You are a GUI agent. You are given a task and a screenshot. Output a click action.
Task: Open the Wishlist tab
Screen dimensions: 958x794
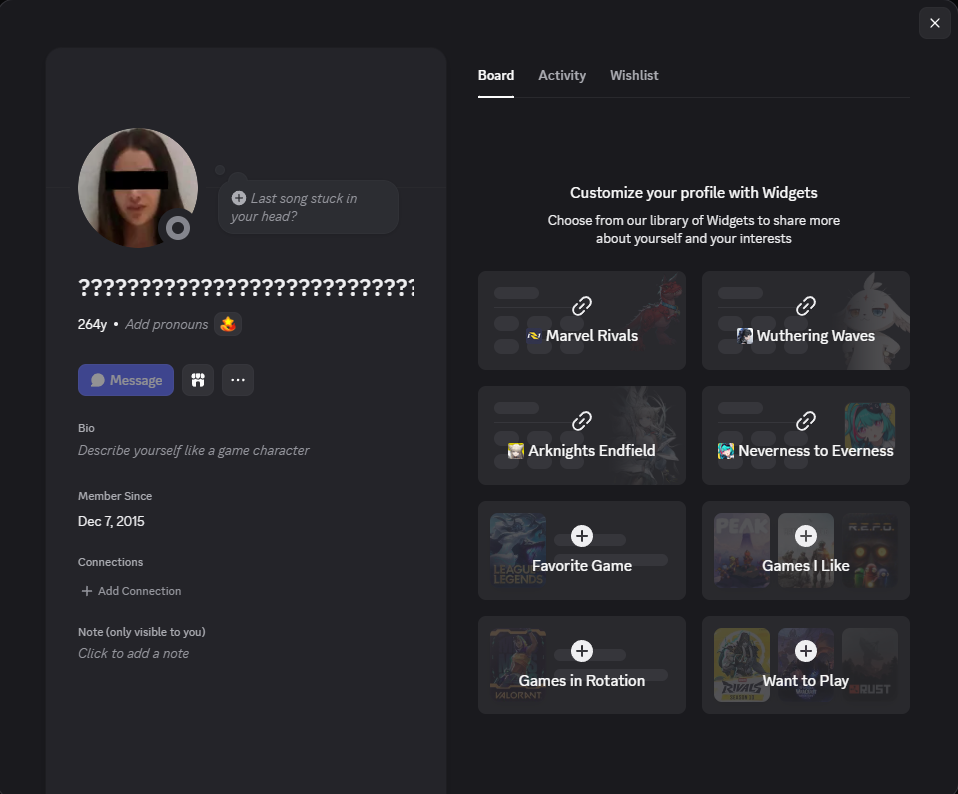634,76
